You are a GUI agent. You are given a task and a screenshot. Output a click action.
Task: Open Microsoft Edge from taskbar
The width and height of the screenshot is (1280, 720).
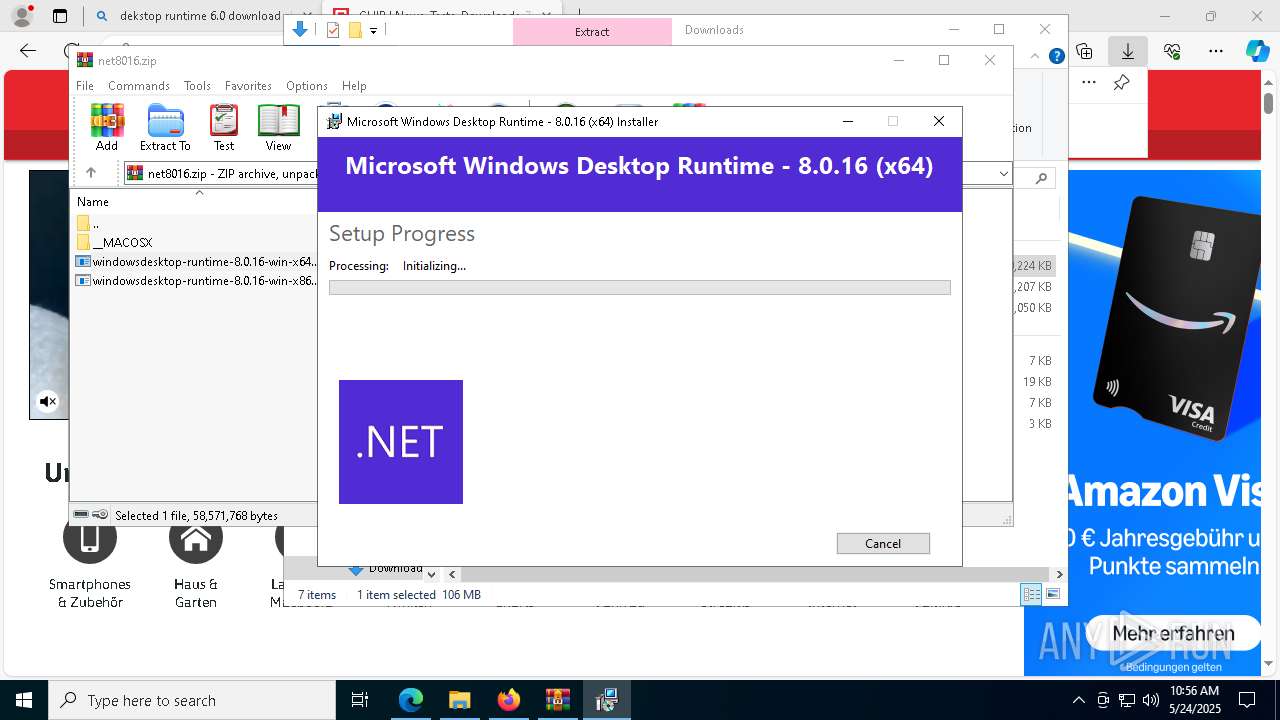[411, 700]
